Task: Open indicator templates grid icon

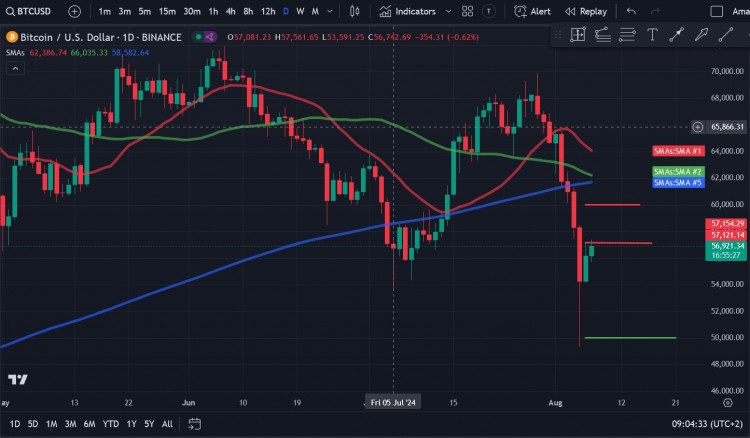Action: tap(468, 11)
